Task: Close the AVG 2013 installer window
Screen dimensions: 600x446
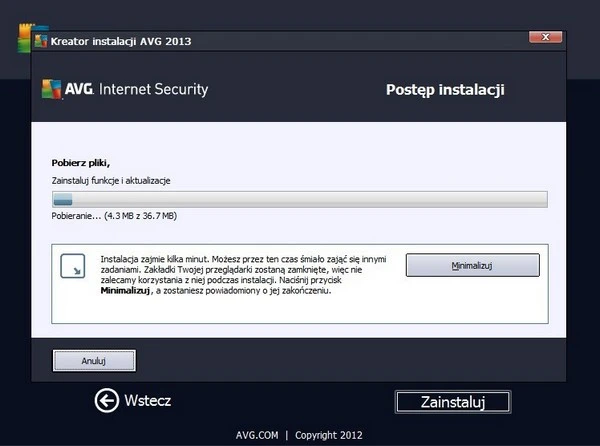Action: (x=543, y=38)
